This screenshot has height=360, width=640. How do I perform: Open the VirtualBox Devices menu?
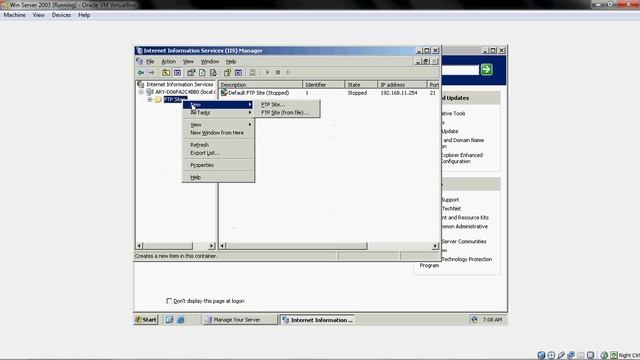(x=61, y=15)
